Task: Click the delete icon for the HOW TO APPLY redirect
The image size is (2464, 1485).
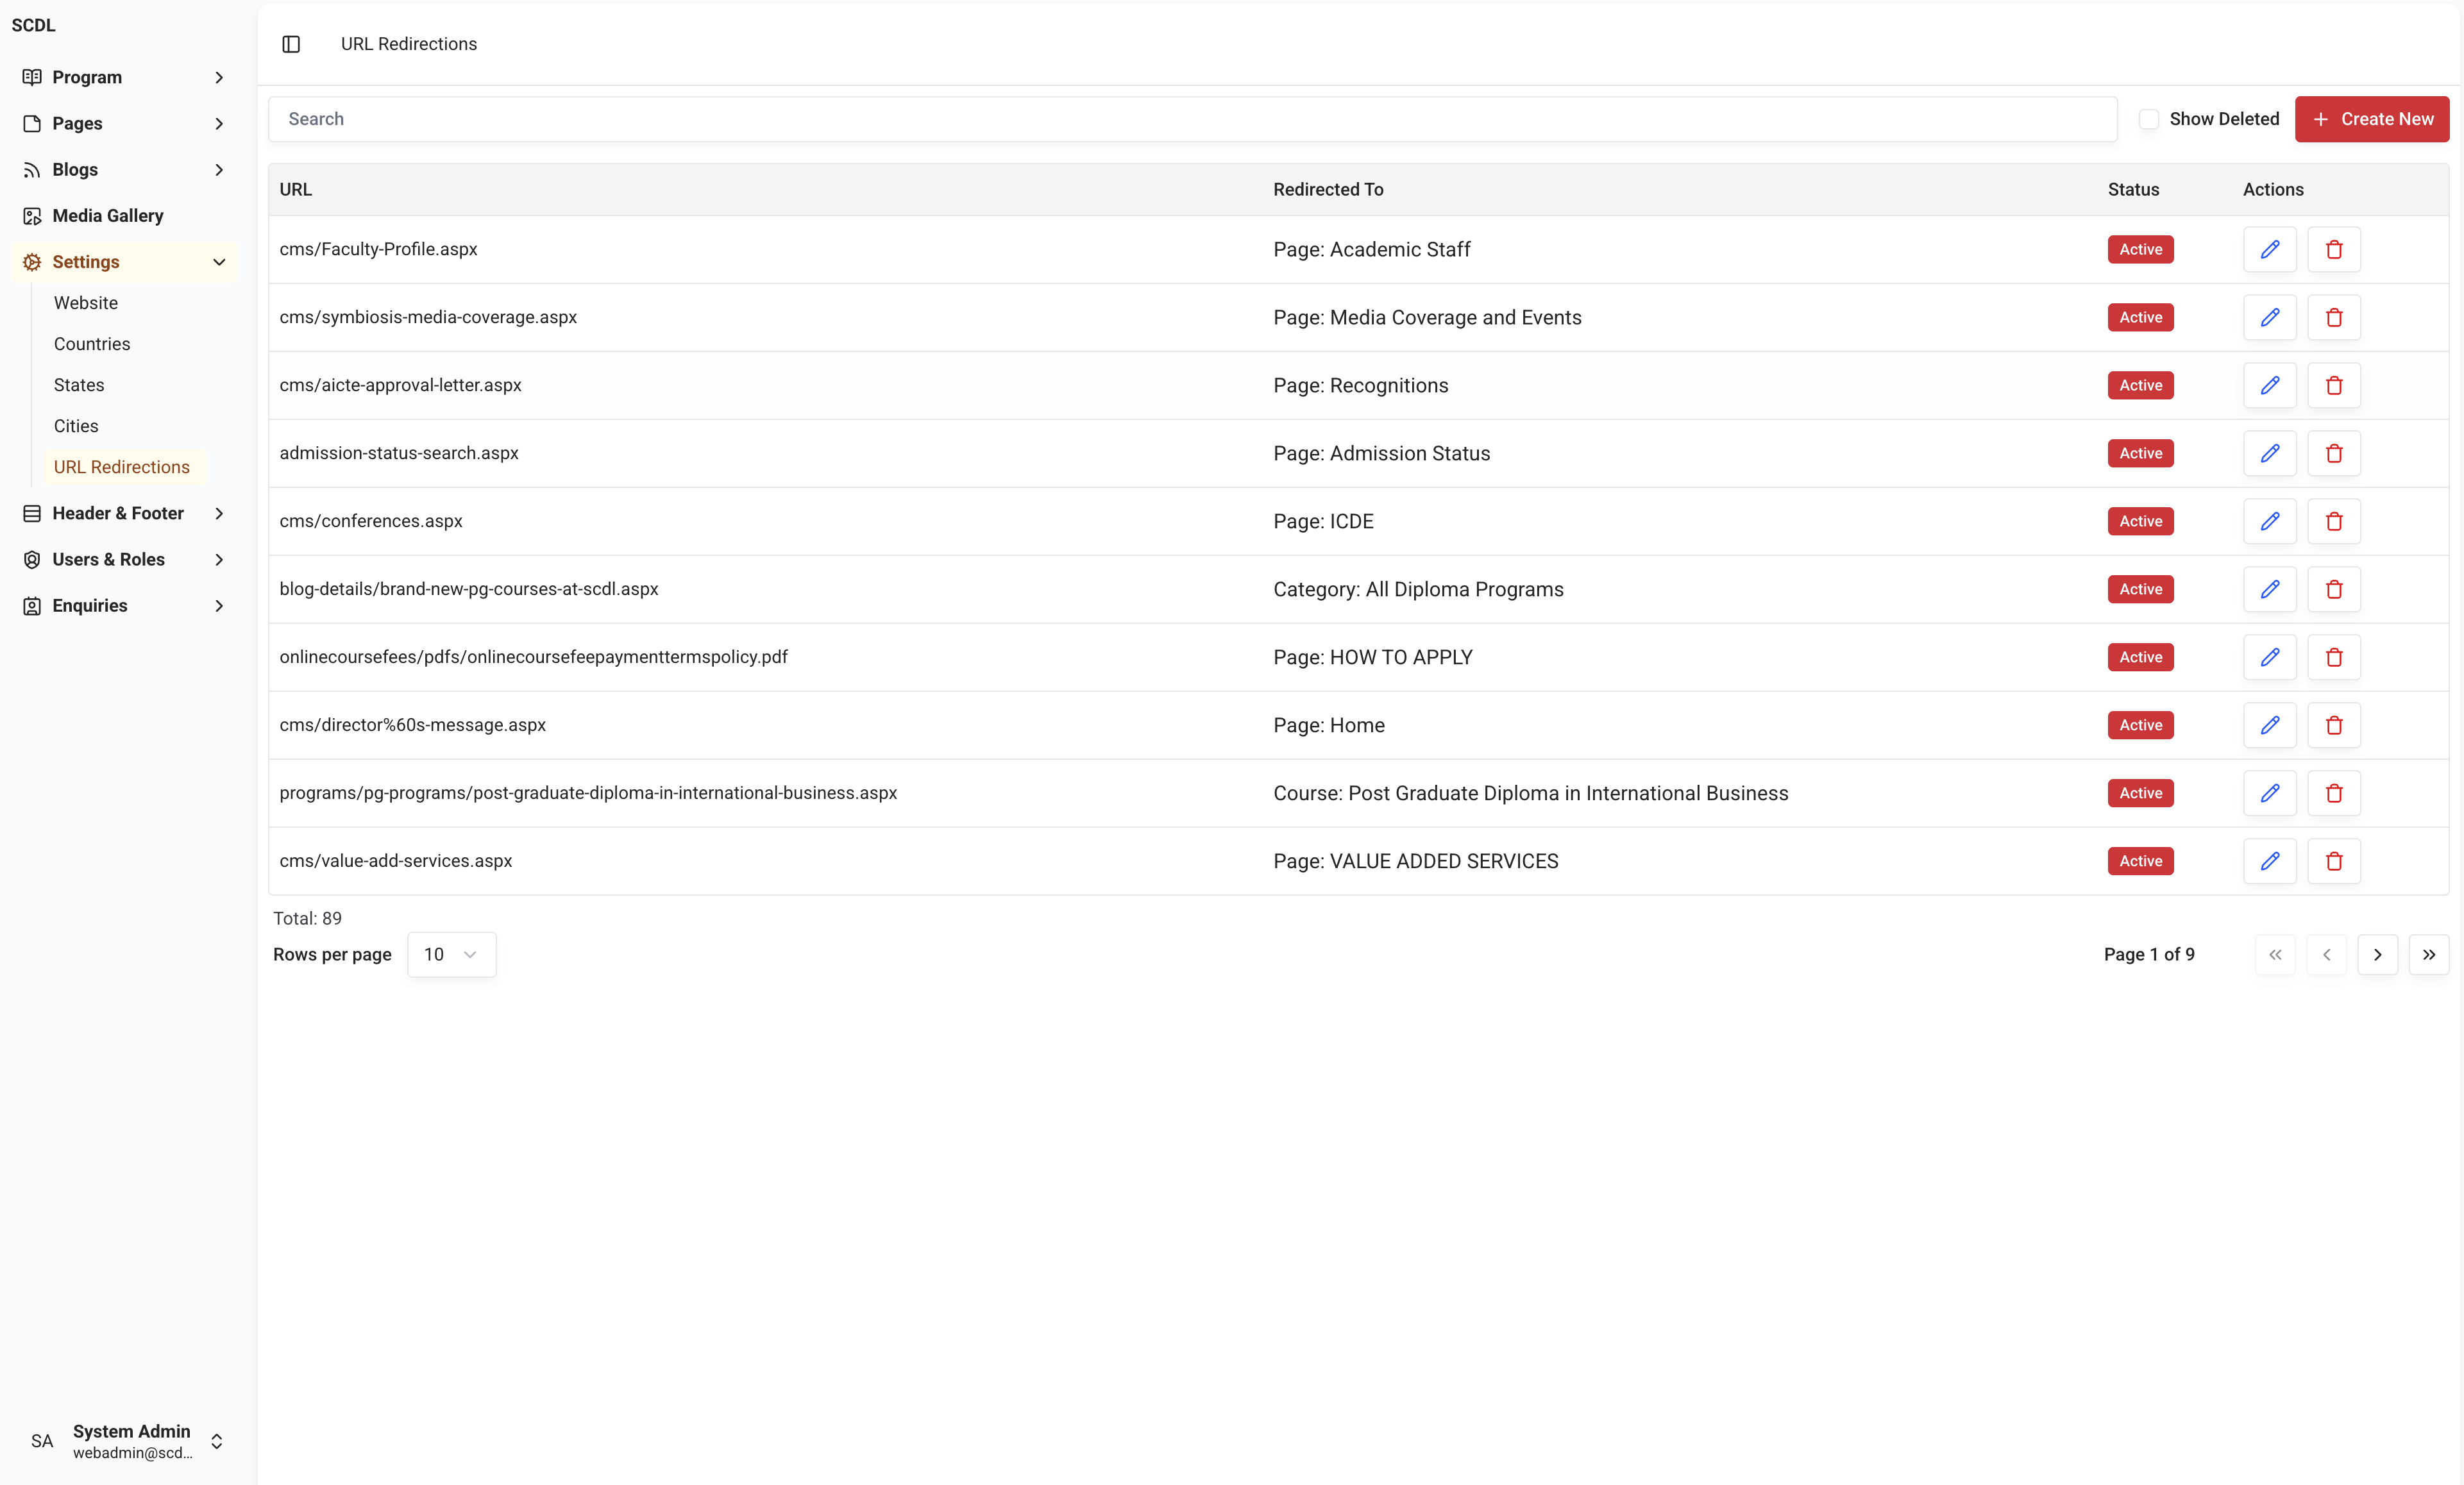Action: coord(2333,657)
